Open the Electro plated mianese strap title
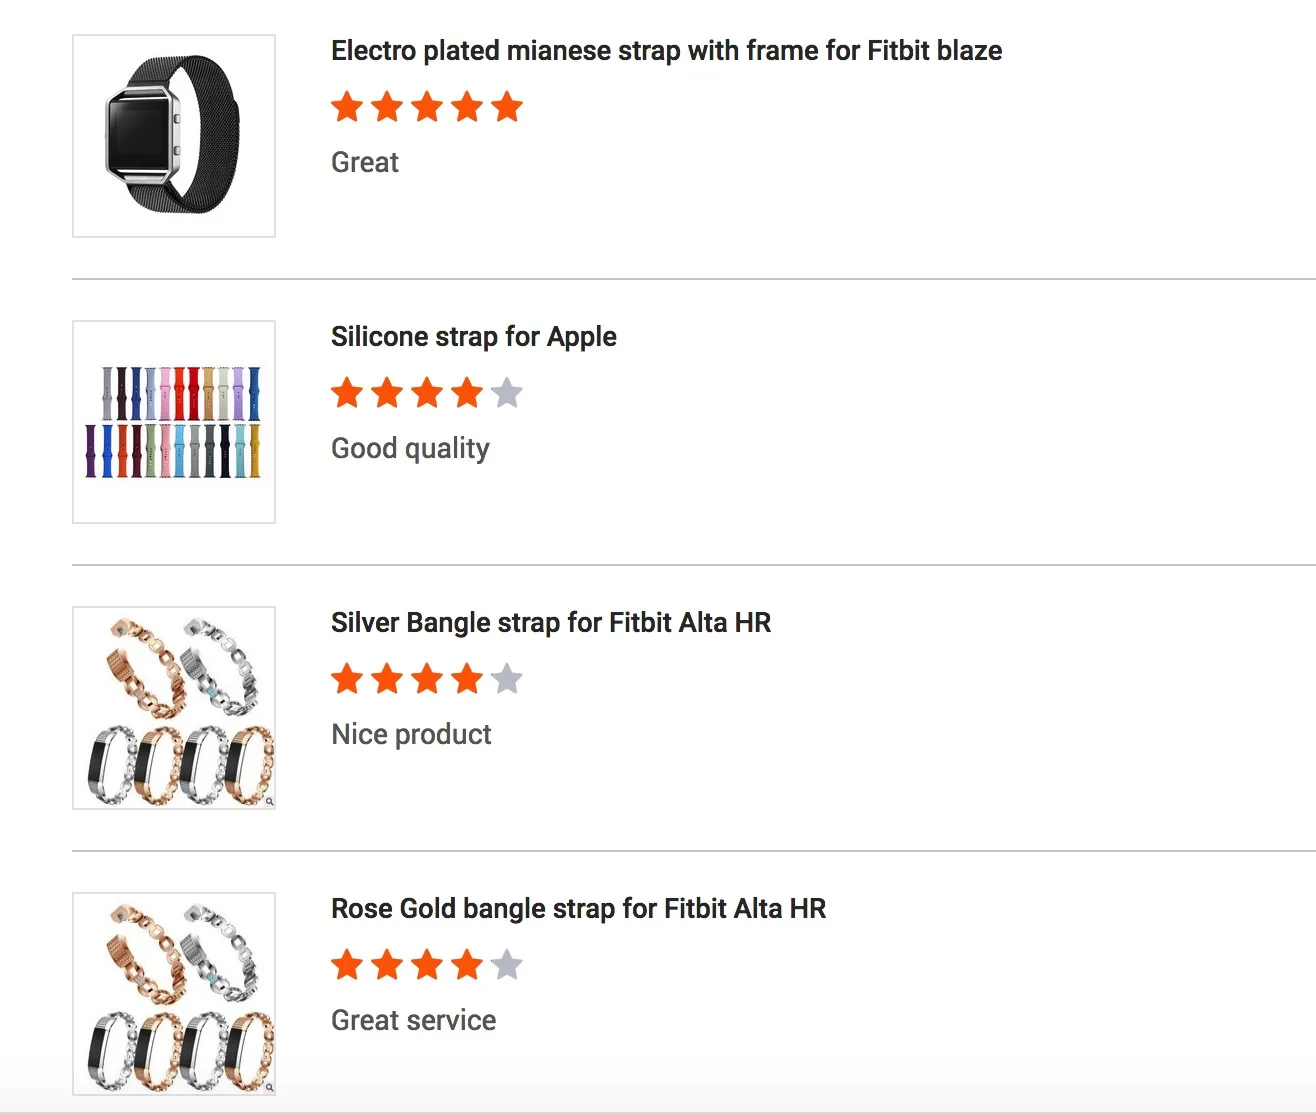This screenshot has height=1114, width=1316. [666, 51]
